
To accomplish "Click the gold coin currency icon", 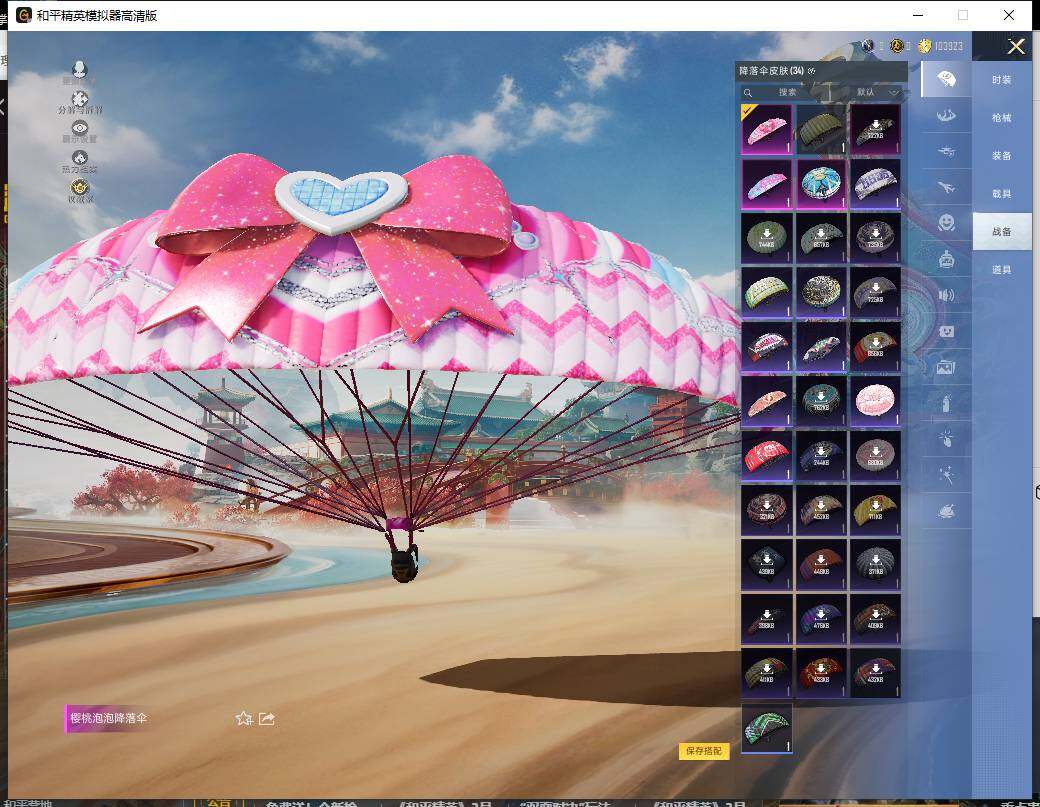I will (925, 46).
